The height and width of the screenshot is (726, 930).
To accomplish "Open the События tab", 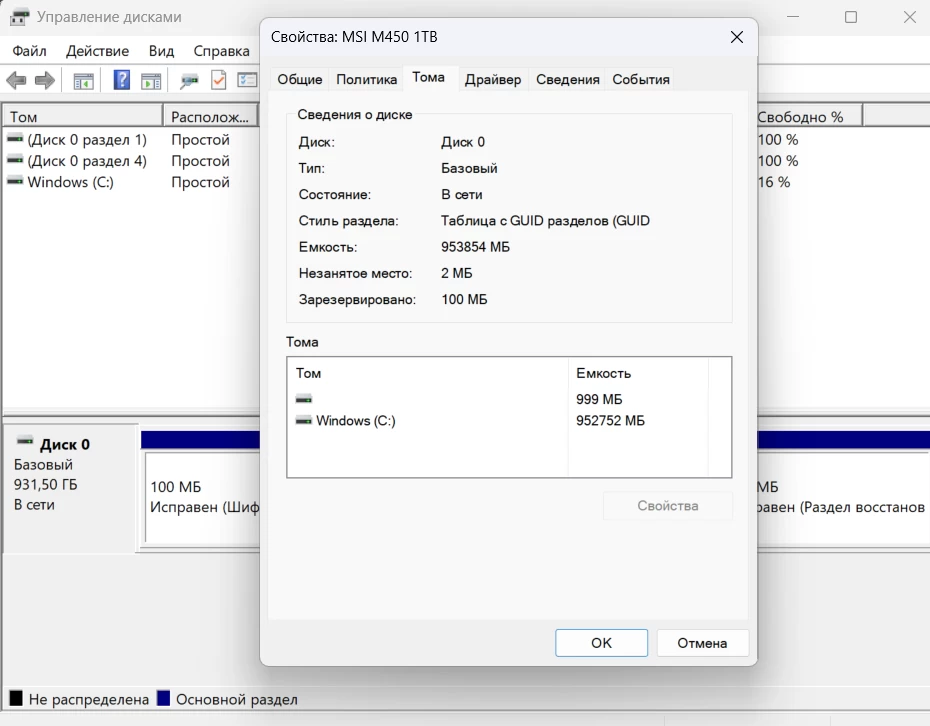I will click(640, 79).
